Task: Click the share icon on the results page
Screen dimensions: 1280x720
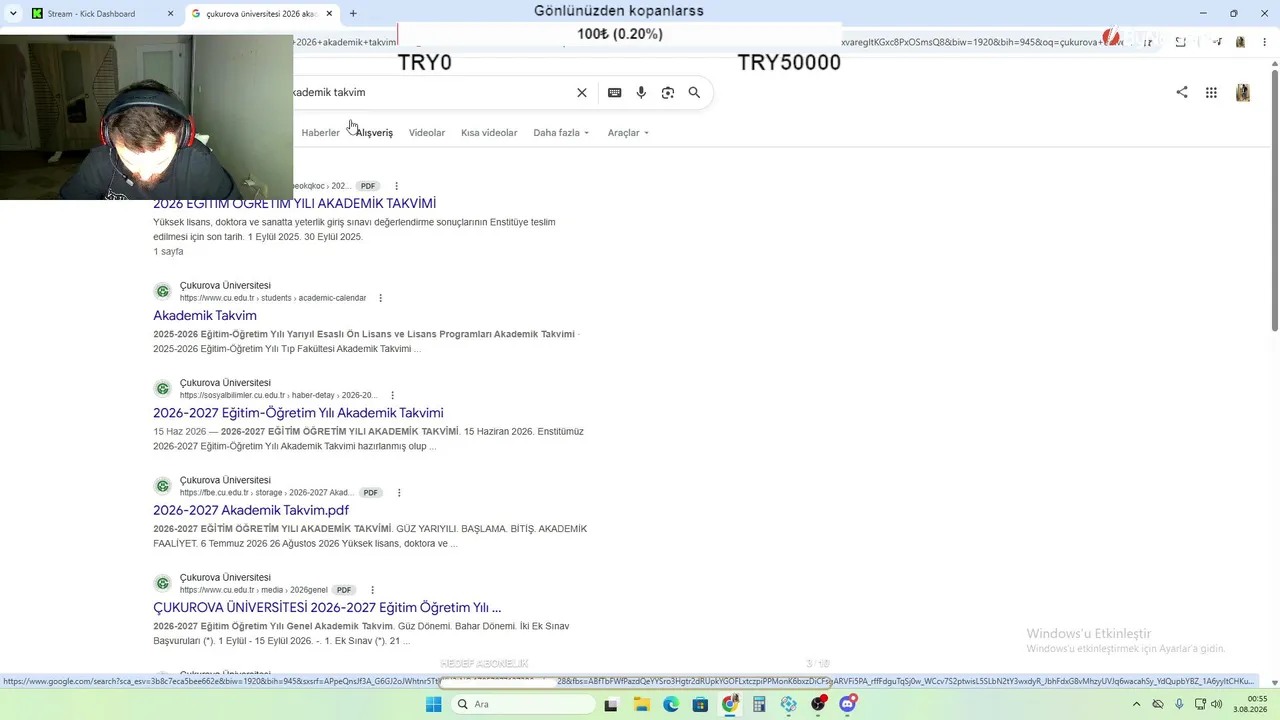Action: point(1182,92)
